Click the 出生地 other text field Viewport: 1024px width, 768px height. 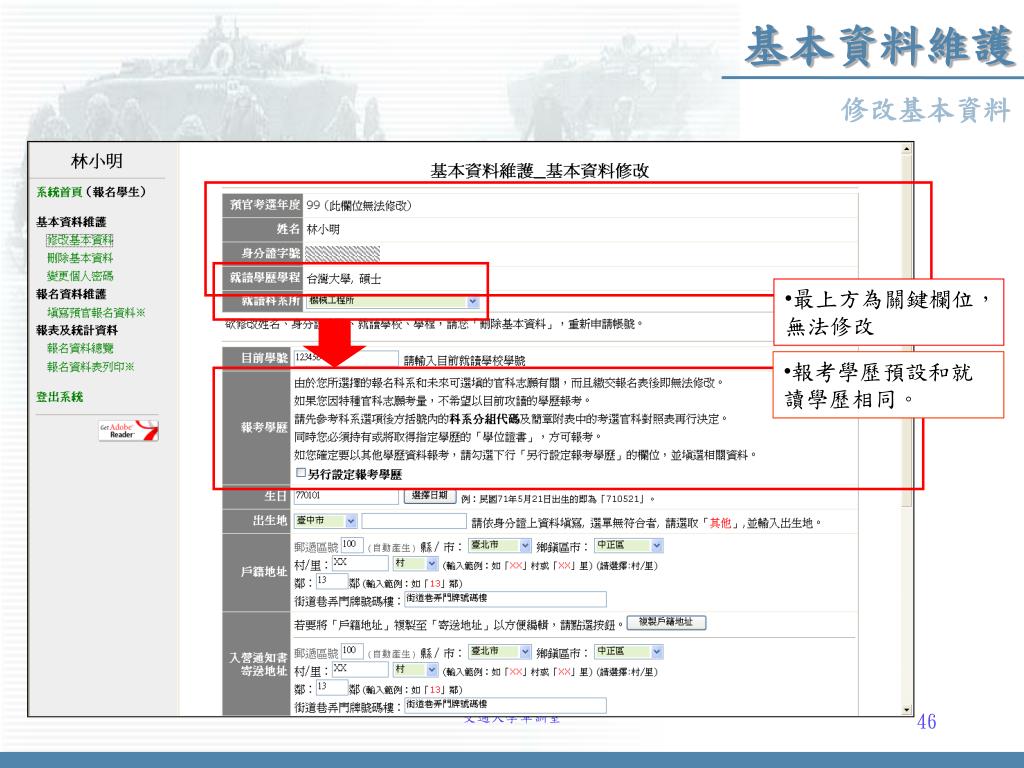pos(413,521)
